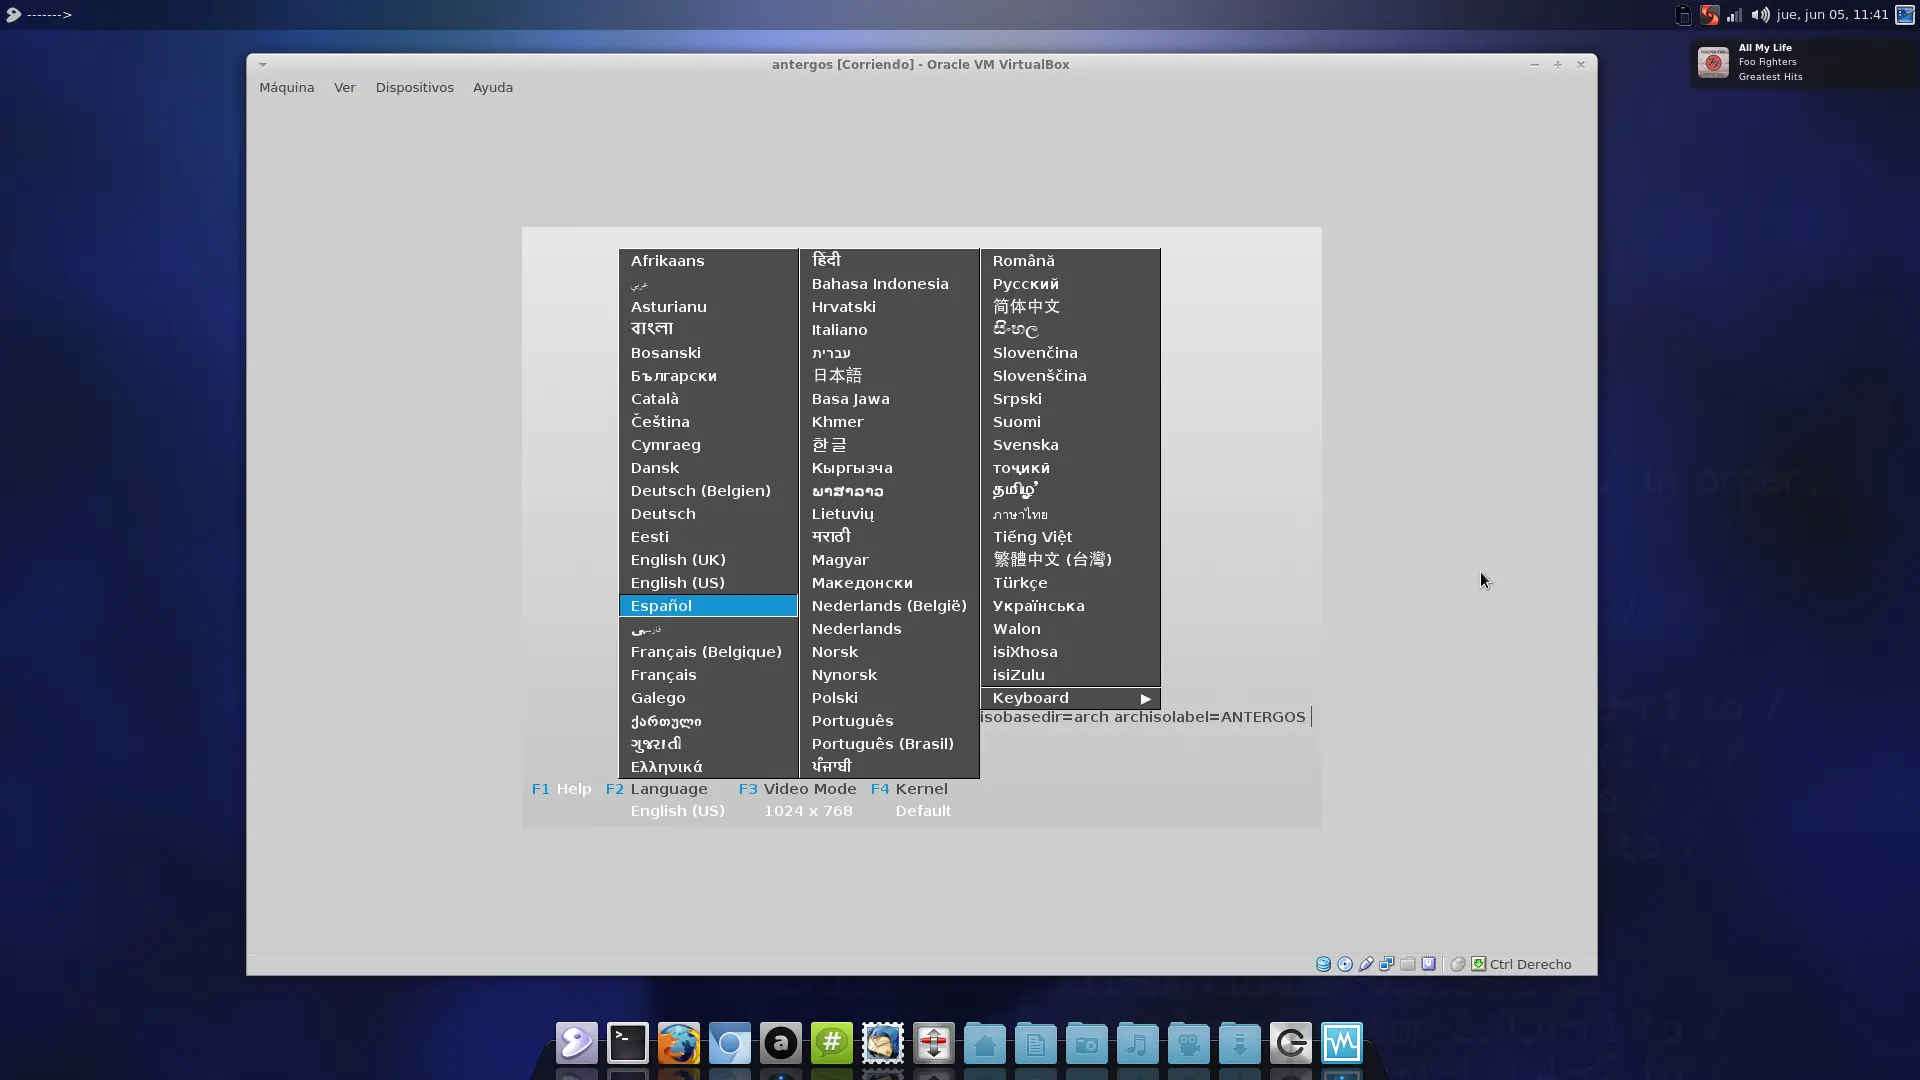Viewport: 1920px width, 1080px height.
Task: Click F4 Kernel option
Action: click(909, 789)
